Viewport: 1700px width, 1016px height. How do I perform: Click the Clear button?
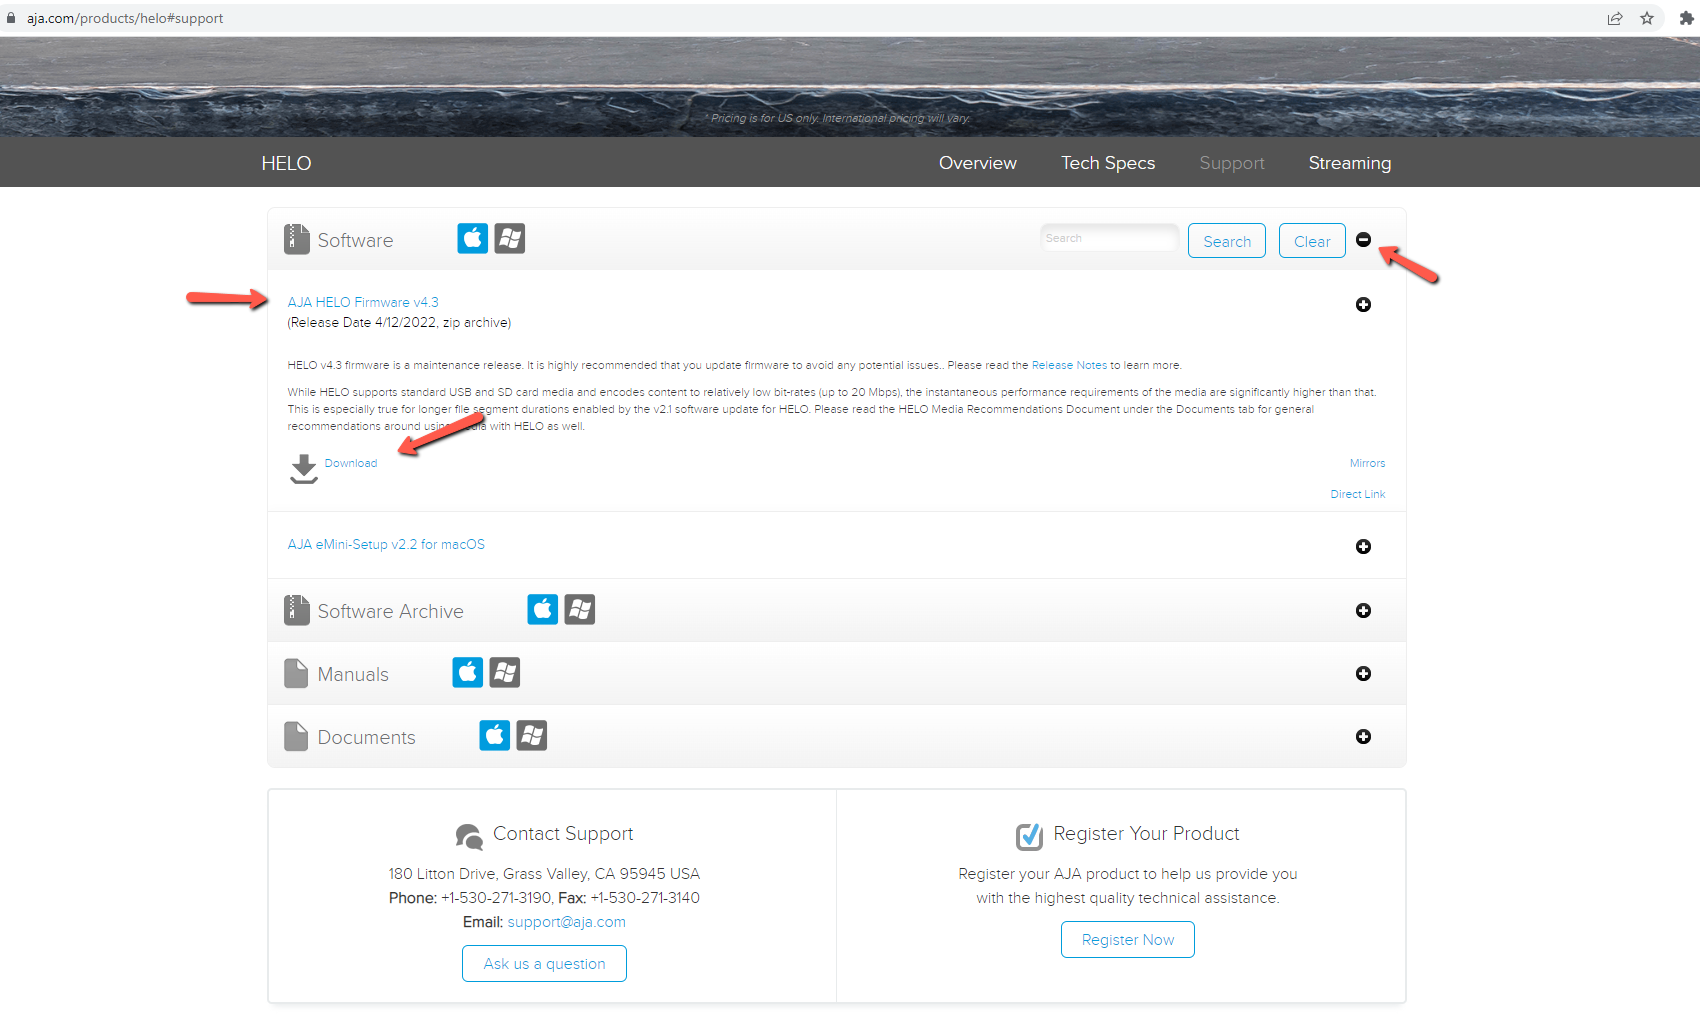point(1312,241)
